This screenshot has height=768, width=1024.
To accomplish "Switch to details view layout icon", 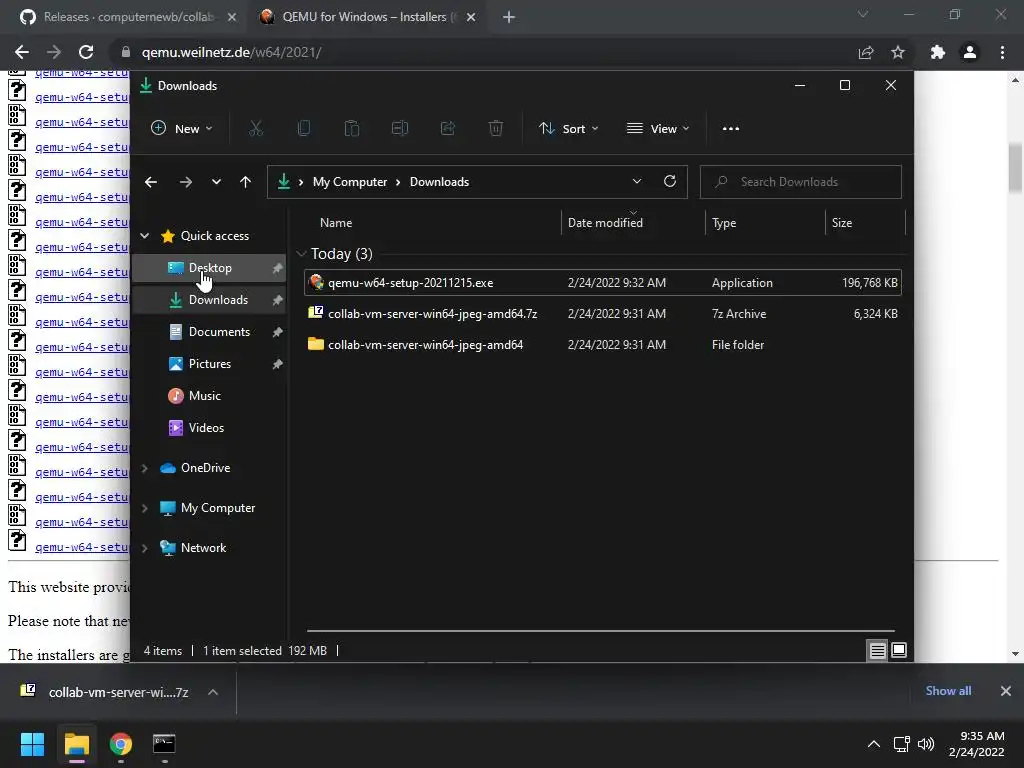I will click(x=877, y=650).
